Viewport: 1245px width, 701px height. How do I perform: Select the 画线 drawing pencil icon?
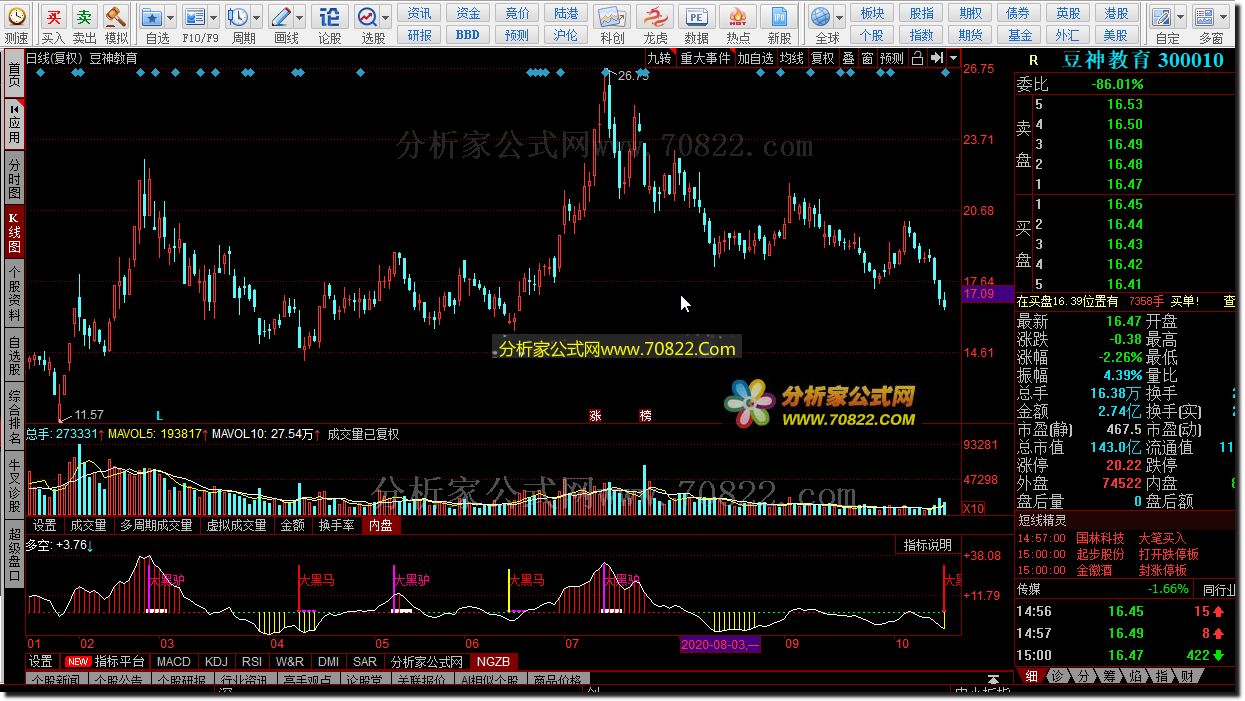tap(281, 17)
